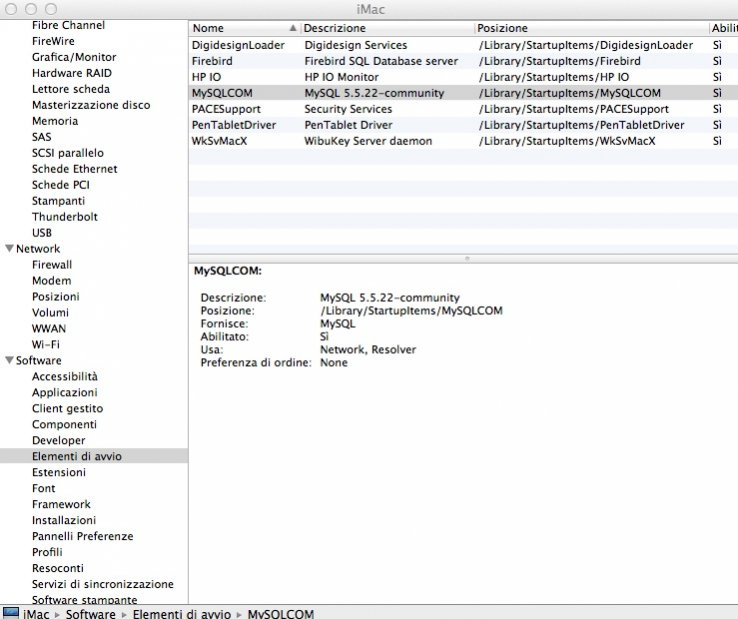Click /Library/StartupItems/PenTabletDriver path cell
738x619 pixels.
point(581,125)
